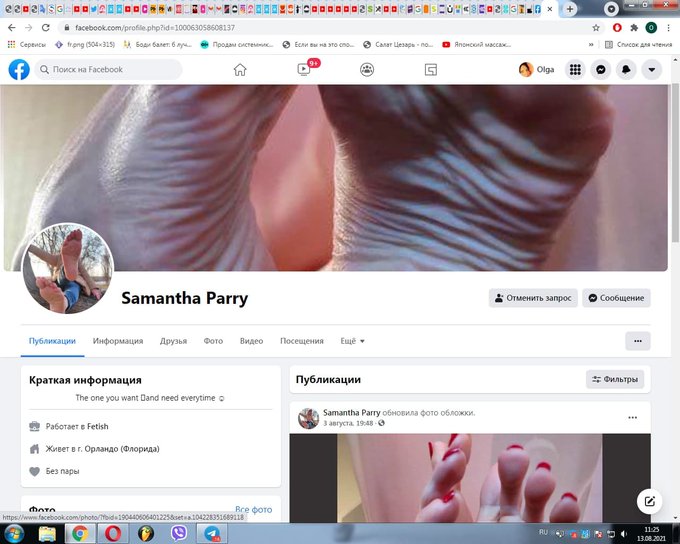Screen dimensions: 680x544
Task: Open the Все фото link
Action: point(254,509)
